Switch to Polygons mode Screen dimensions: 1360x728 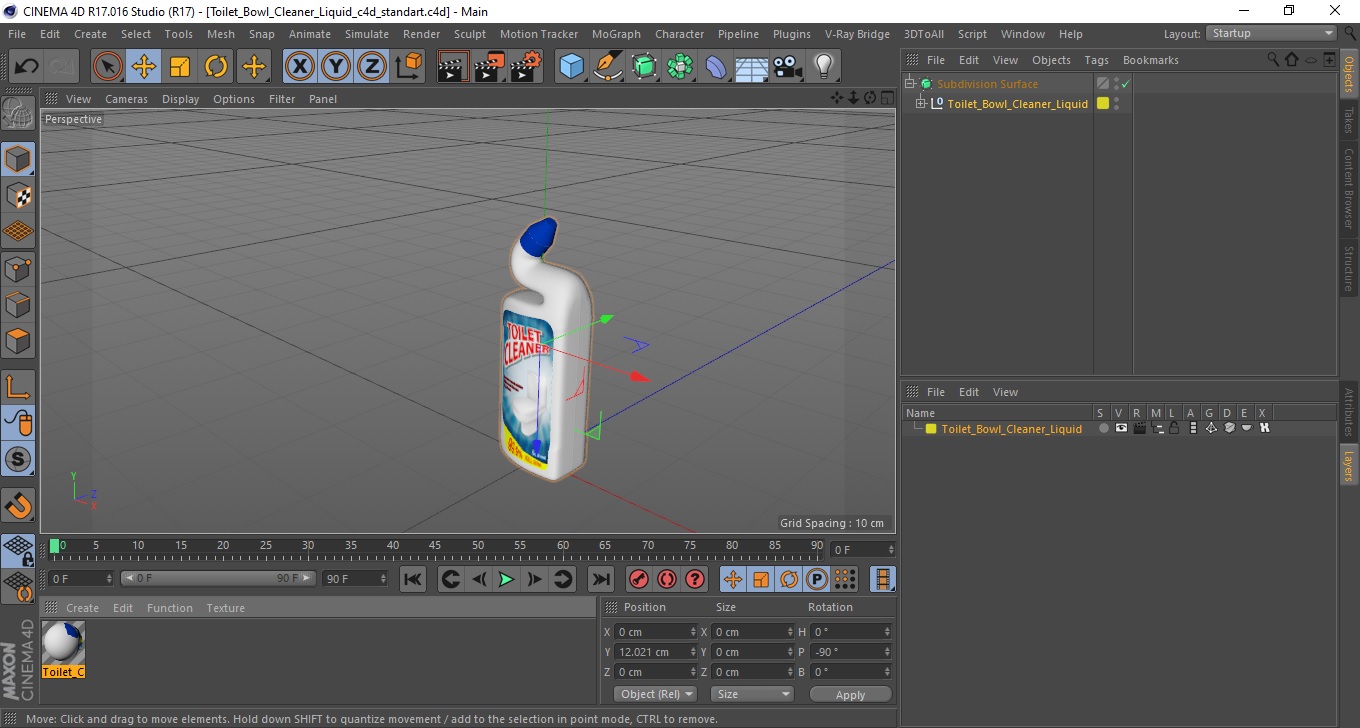18,340
